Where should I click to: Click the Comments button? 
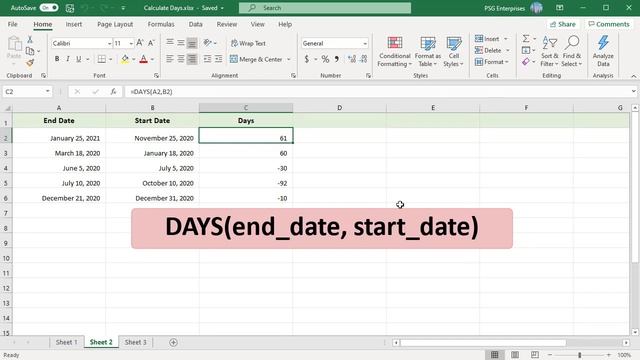pos(609,24)
